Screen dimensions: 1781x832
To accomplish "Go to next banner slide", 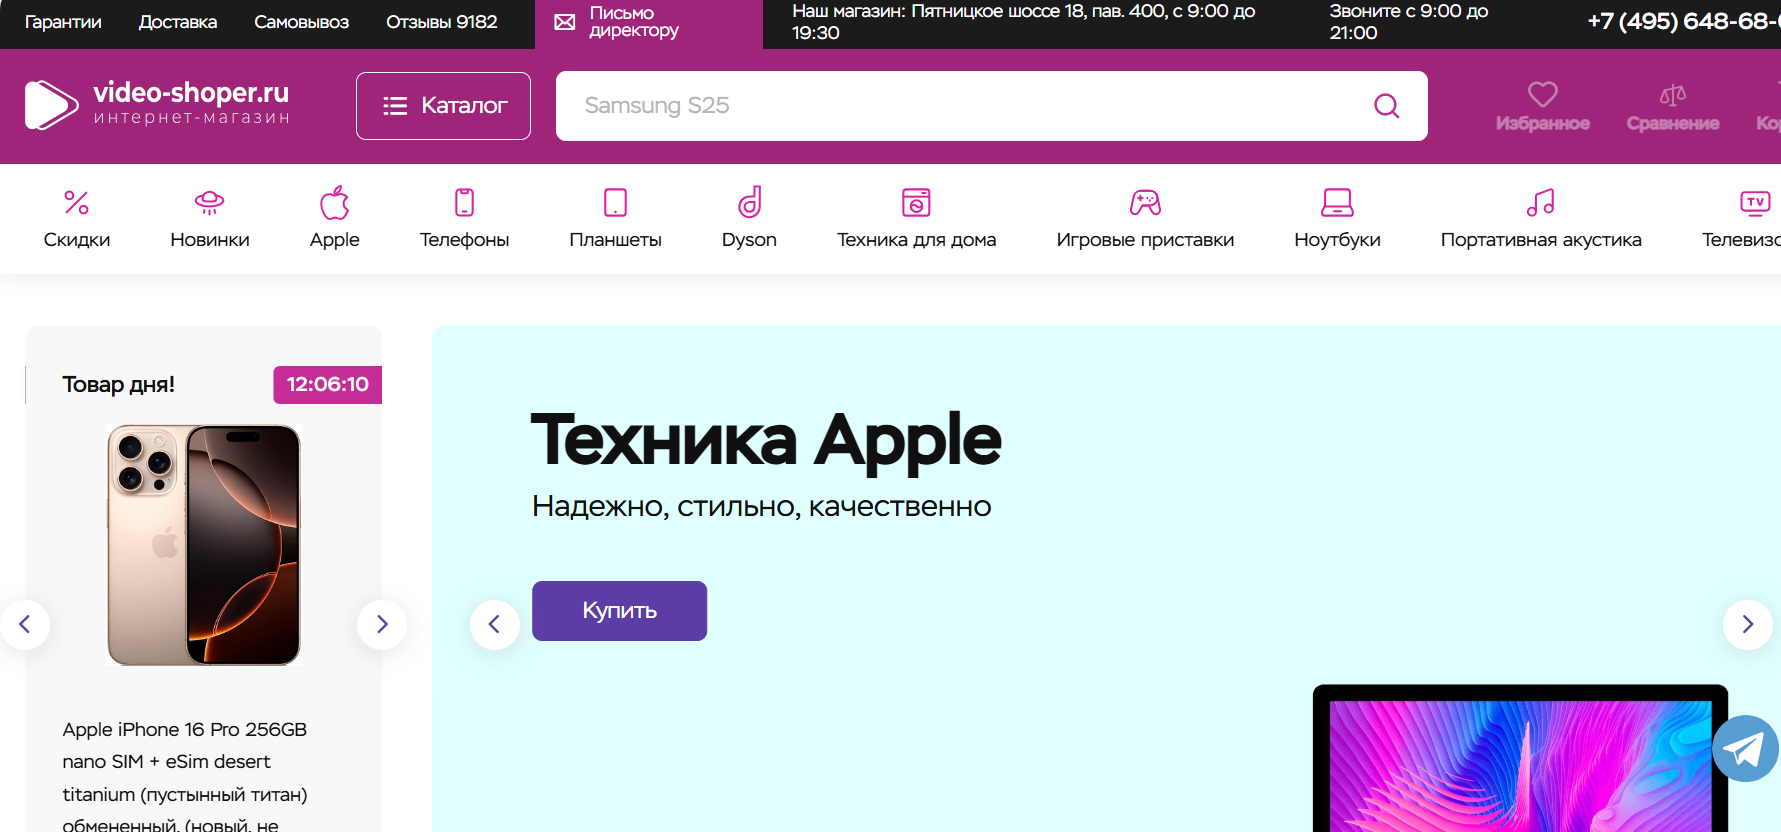I will [x=1748, y=625].
